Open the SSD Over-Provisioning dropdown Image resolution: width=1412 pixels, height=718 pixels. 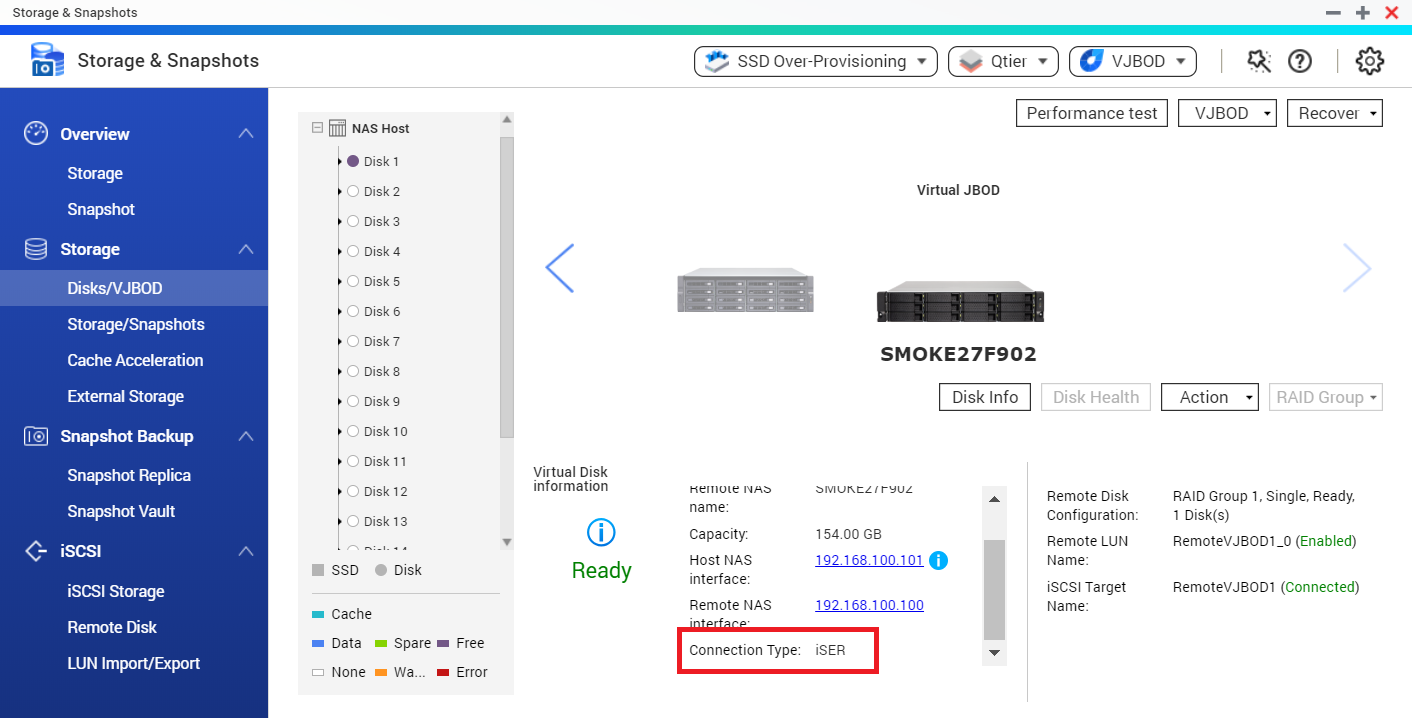(x=815, y=61)
